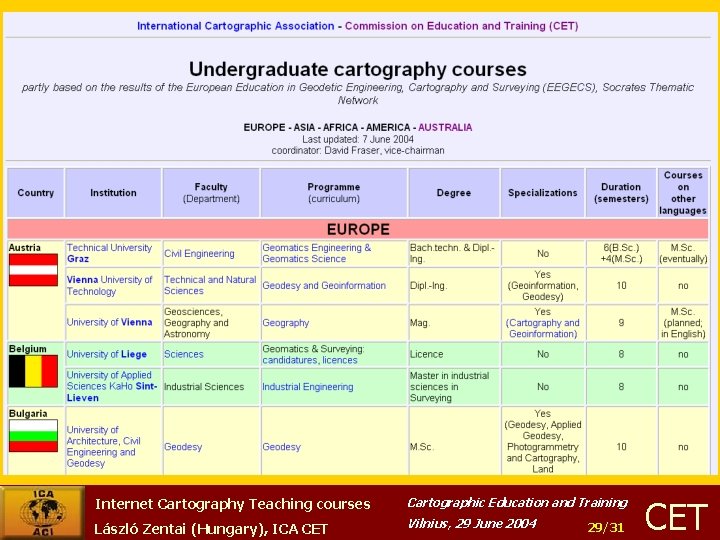The width and height of the screenshot is (720, 540).
Task: Click the EUROPE section banner
Action: (358, 229)
